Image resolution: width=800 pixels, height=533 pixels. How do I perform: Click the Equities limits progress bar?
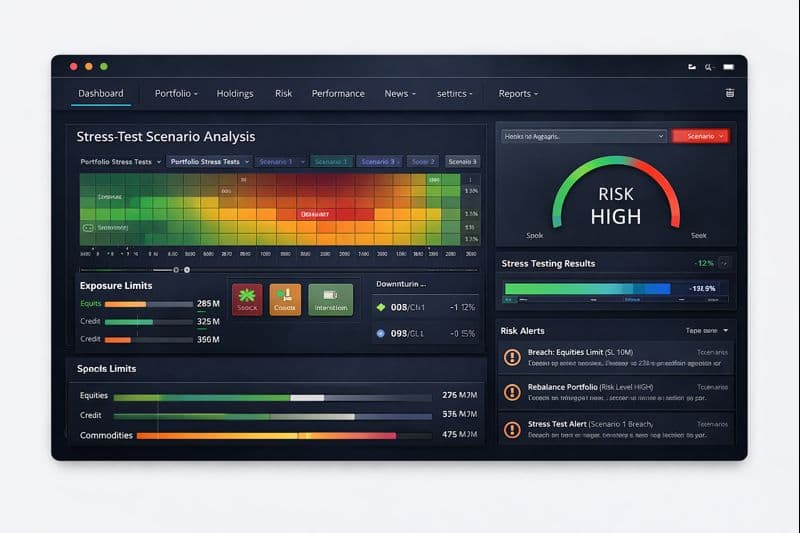(x=272, y=397)
